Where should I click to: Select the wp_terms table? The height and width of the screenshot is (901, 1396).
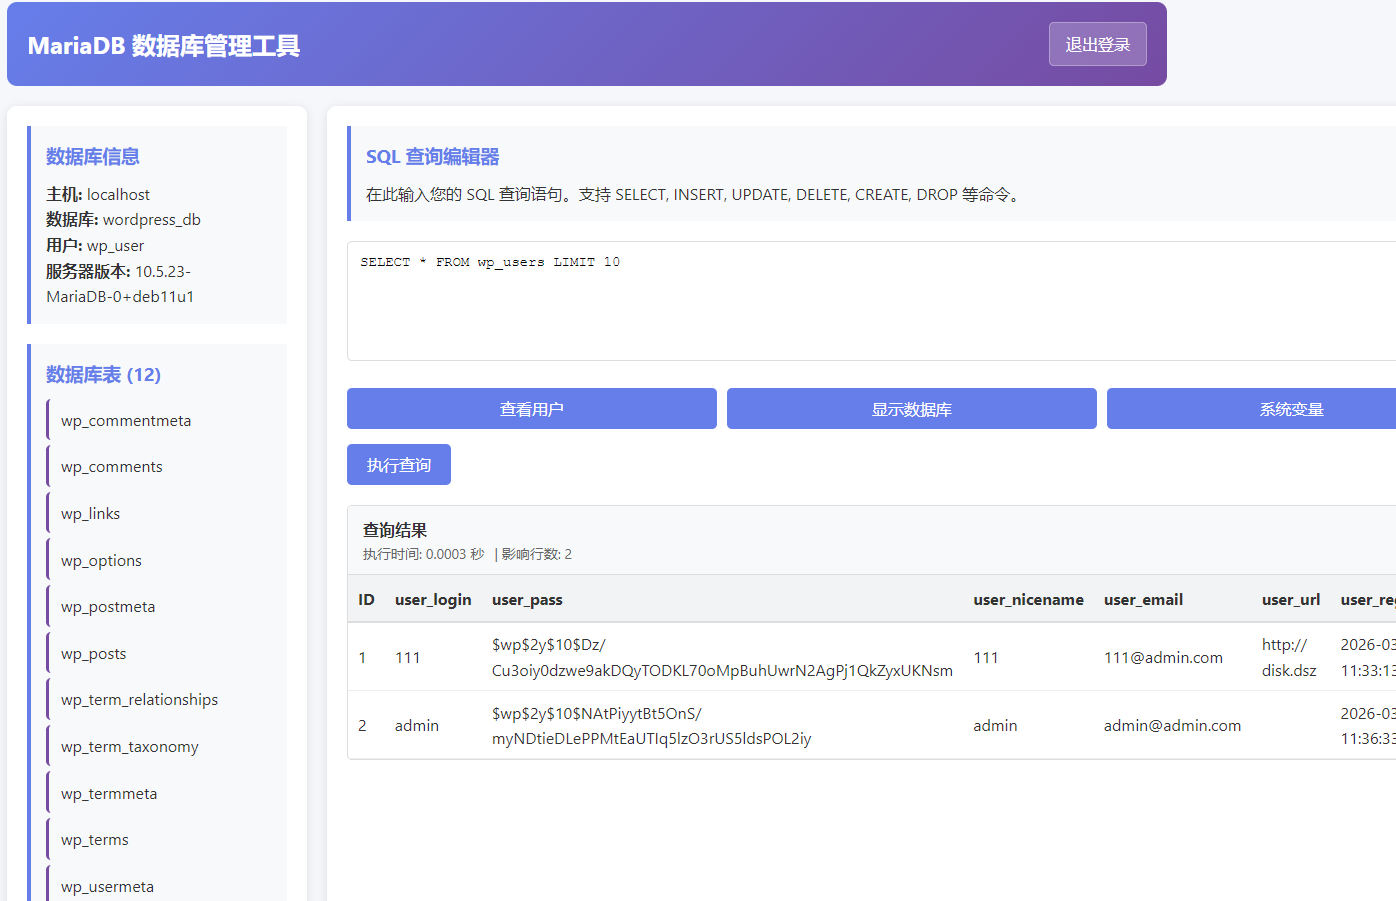coord(95,840)
